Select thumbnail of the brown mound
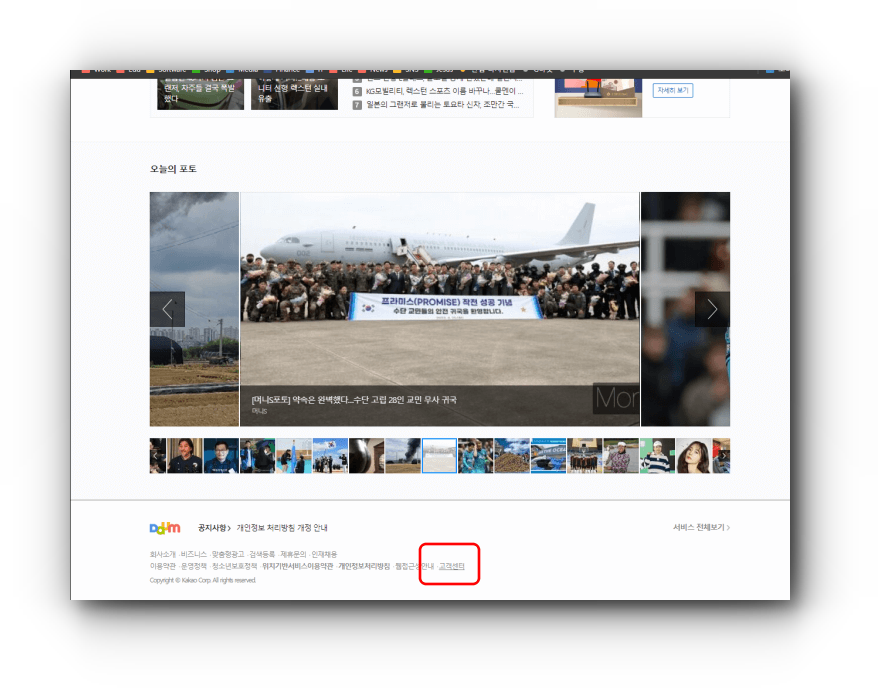 [512, 456]
